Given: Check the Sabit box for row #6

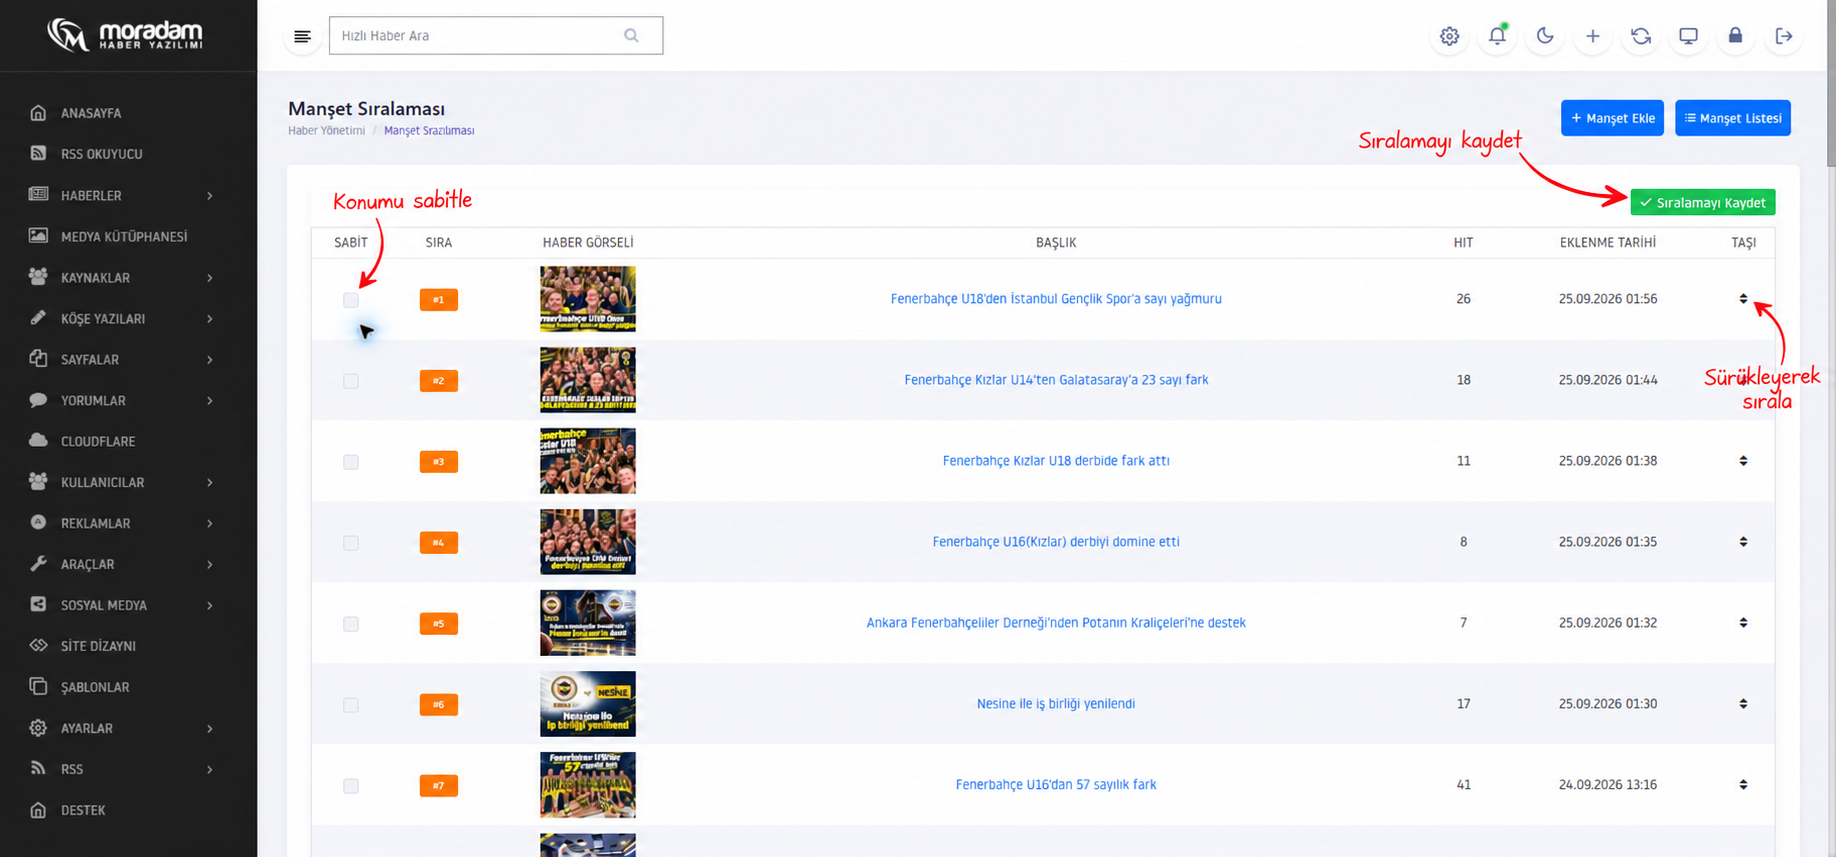Looking at the screenshot, I should 351,705.
